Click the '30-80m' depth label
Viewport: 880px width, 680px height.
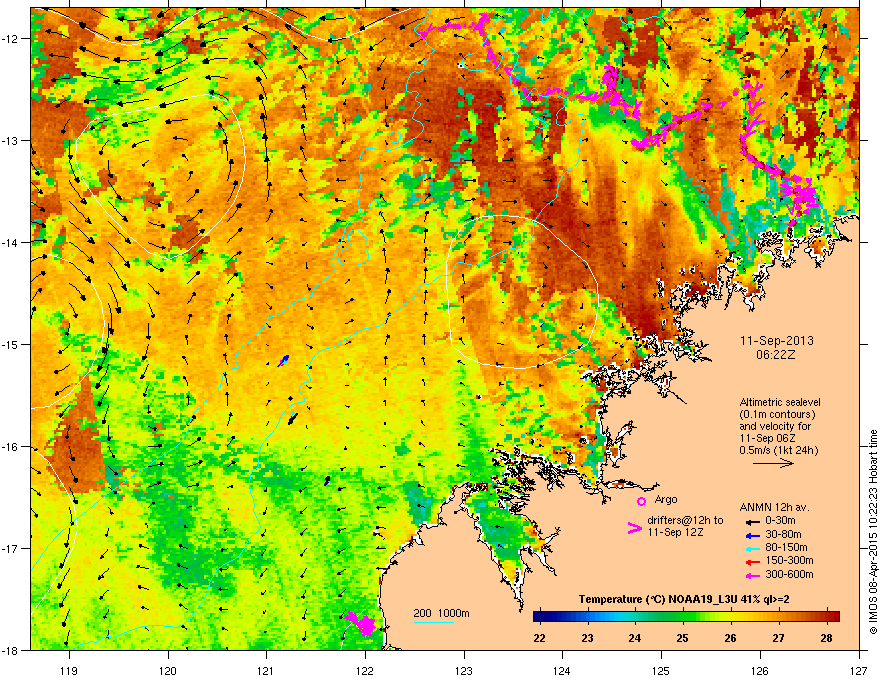[x=783, y=534]
